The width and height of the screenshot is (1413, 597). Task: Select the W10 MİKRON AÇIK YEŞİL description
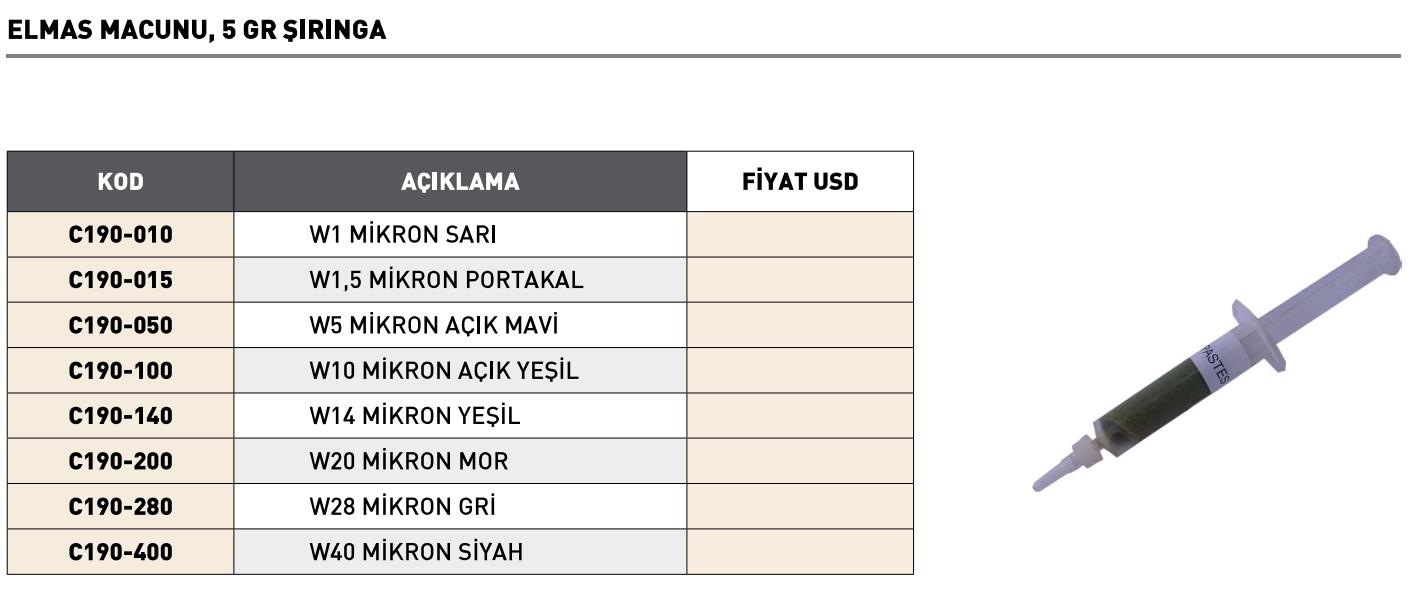coord(444,371)
